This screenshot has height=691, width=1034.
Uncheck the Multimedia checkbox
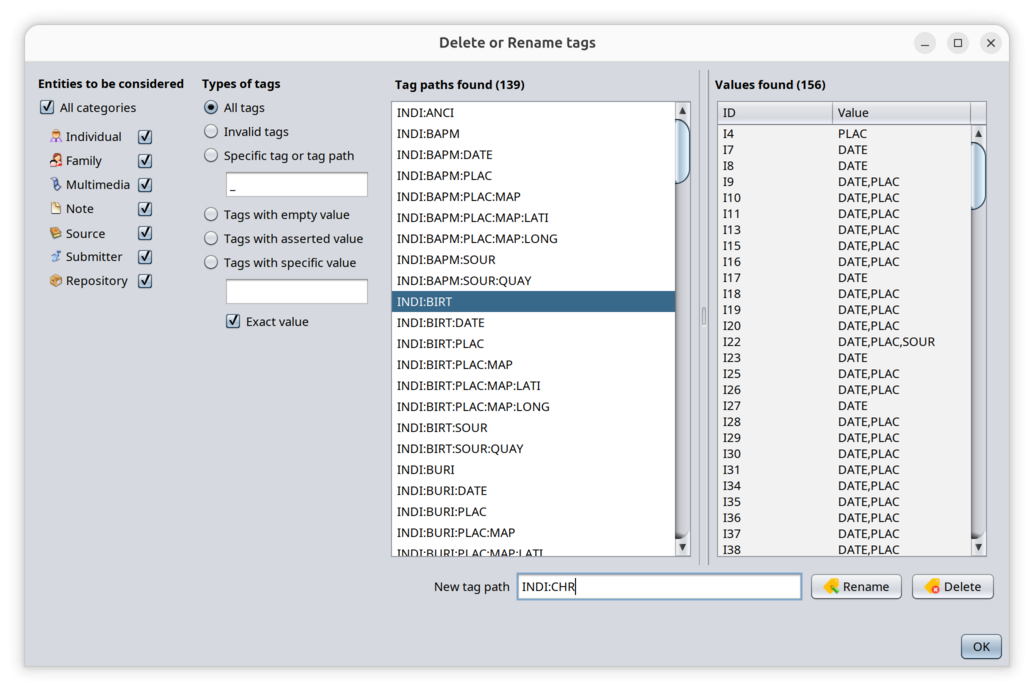(145, 185)
